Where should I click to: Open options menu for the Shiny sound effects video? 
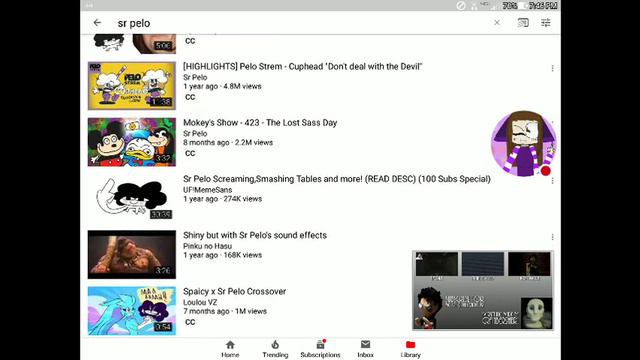(552, 237)
